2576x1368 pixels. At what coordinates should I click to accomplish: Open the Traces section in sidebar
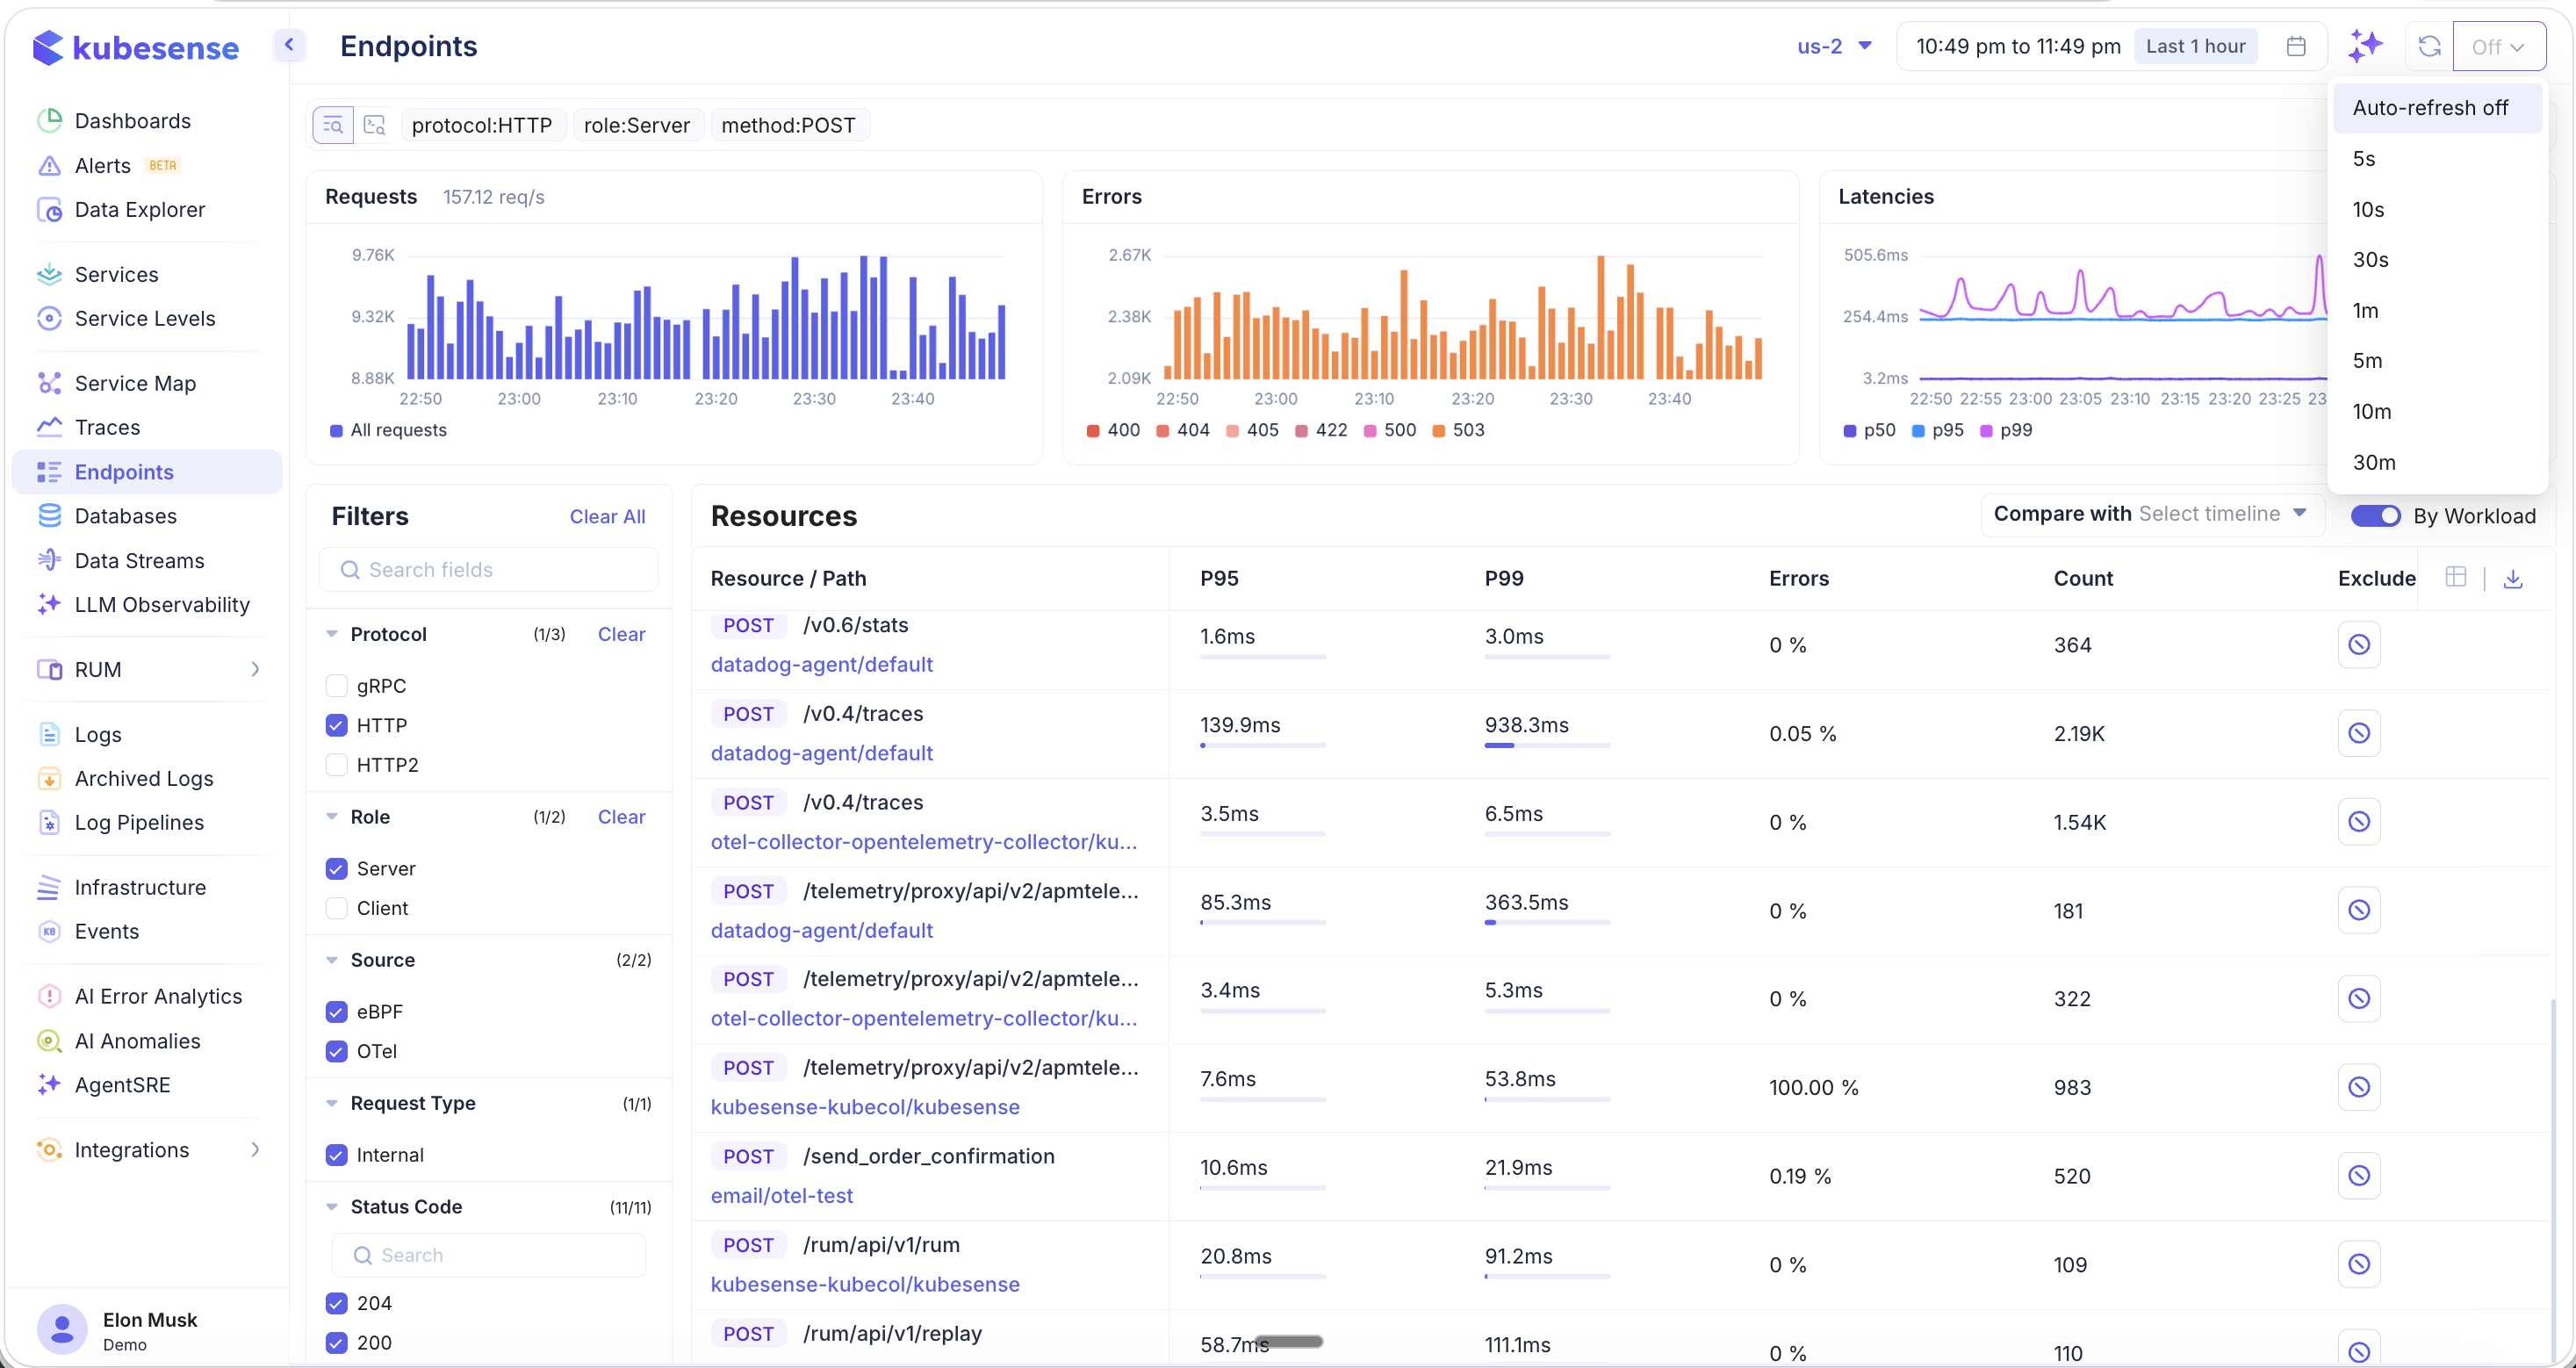tap(107, 426)
